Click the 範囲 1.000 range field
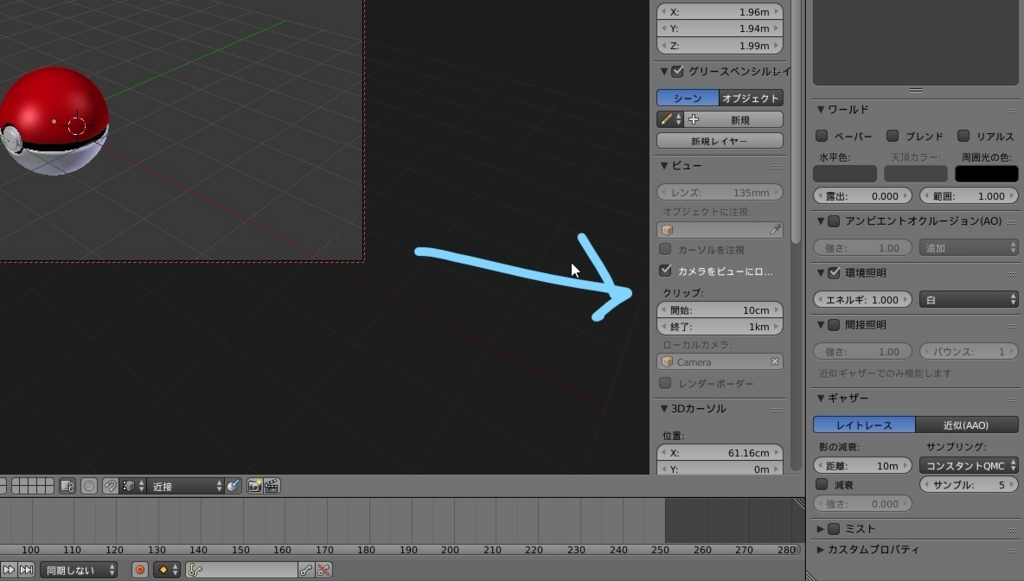1024x581 pixels. click(968, 196)
